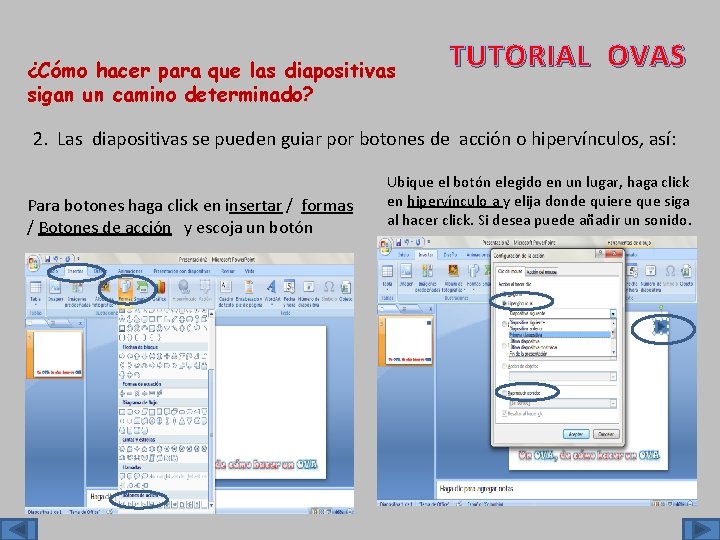Click the underlined hipervínculo a text on slide
The image size is (720, 540).
point(454,202)
